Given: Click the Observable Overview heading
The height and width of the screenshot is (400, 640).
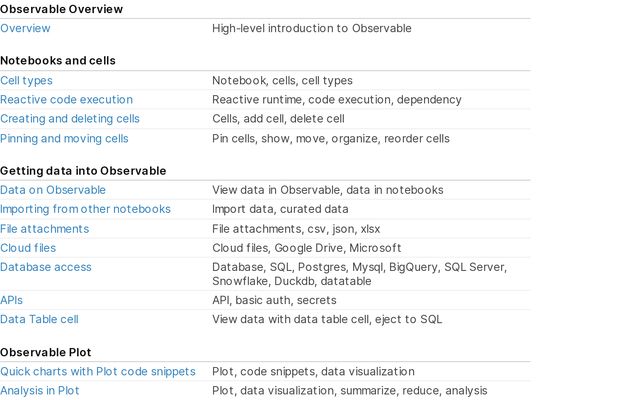Looking at the screenshot, I should (62, 9).
